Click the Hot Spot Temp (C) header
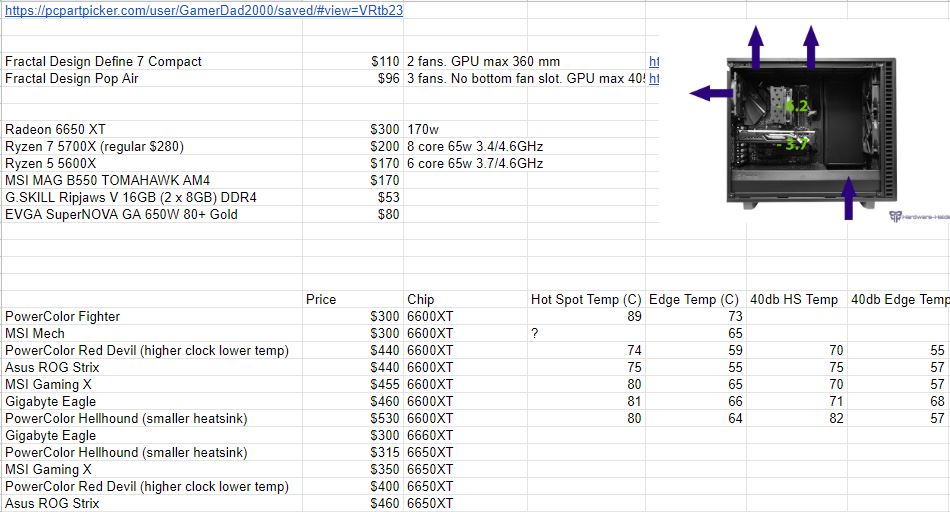 [x=586, y=299]
